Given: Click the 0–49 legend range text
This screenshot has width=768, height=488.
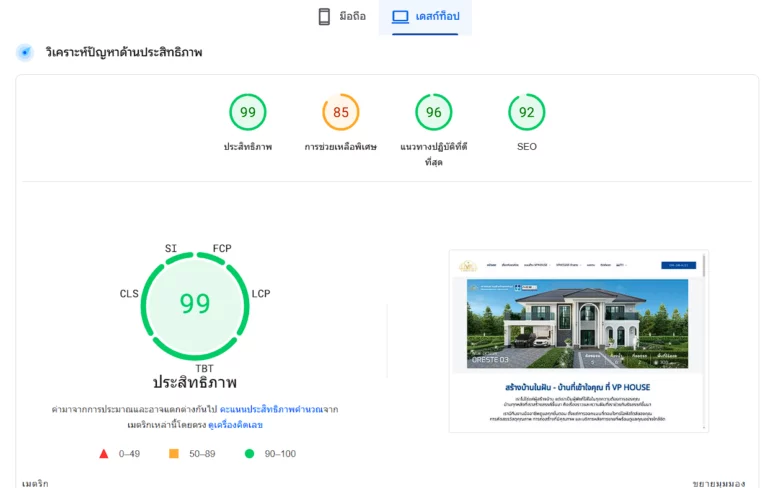Looking at the screenshot, I should pyautogui.click(x=129, y=454).
